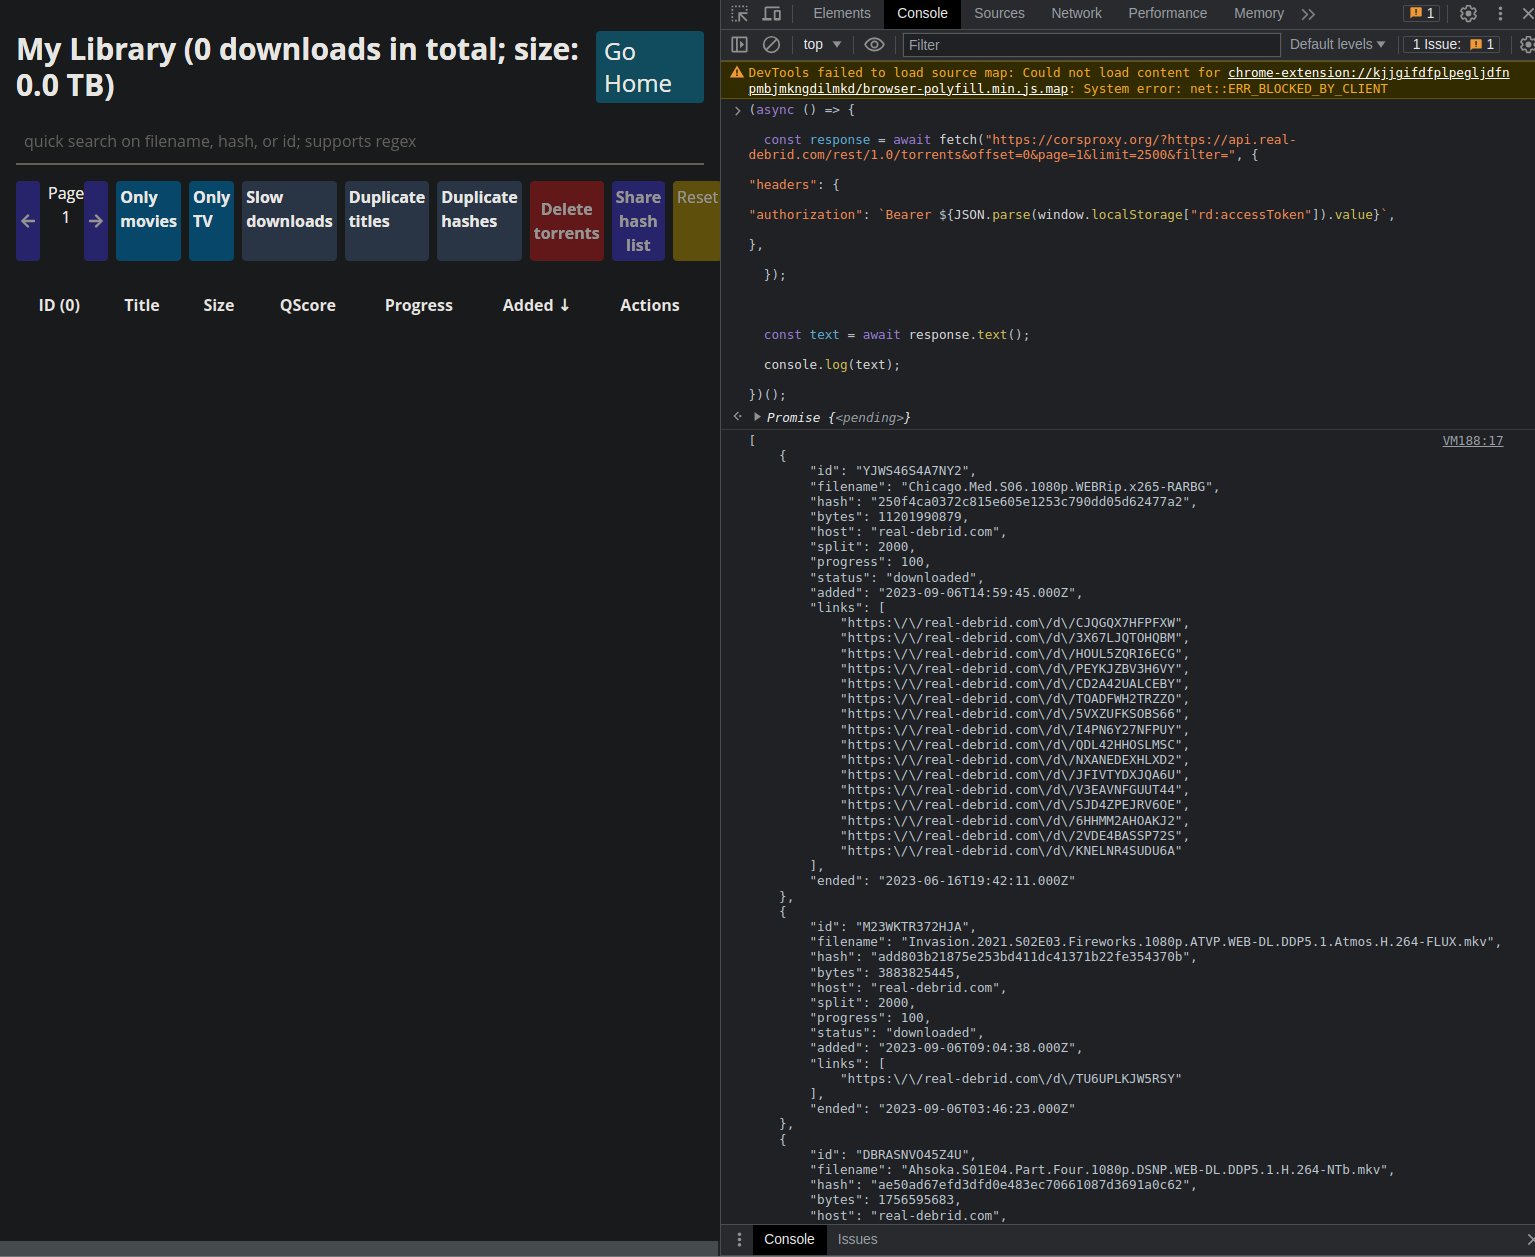Click the Go Home button
Viewport: 1535px width, 1257px height.
point(648,67)
